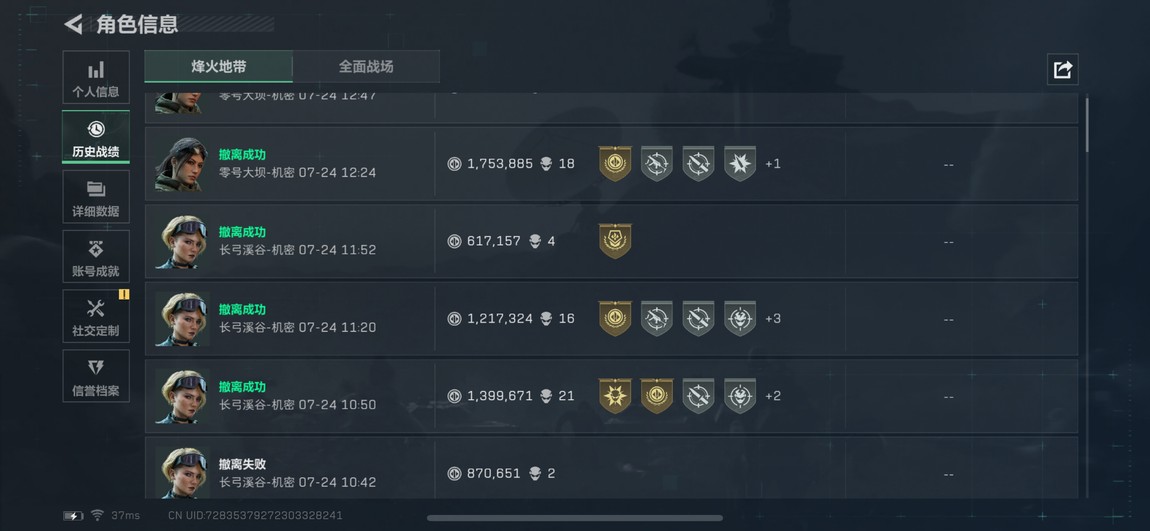
Task: Click the yellow notification marker on 社交定制
Action: tap(124, 294)
